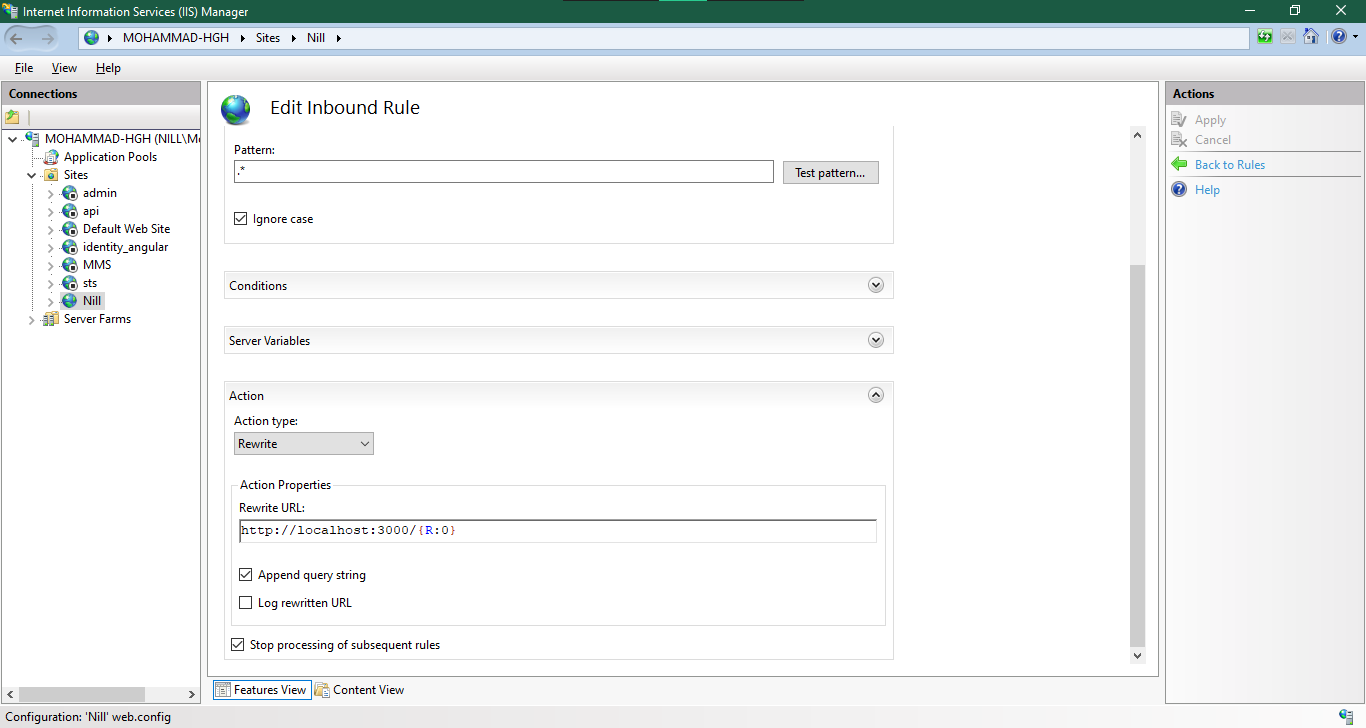The width and height of the screenshot is (1366, 728).
Task: Switch to Features View tab
Action: (x=261, y=690)
